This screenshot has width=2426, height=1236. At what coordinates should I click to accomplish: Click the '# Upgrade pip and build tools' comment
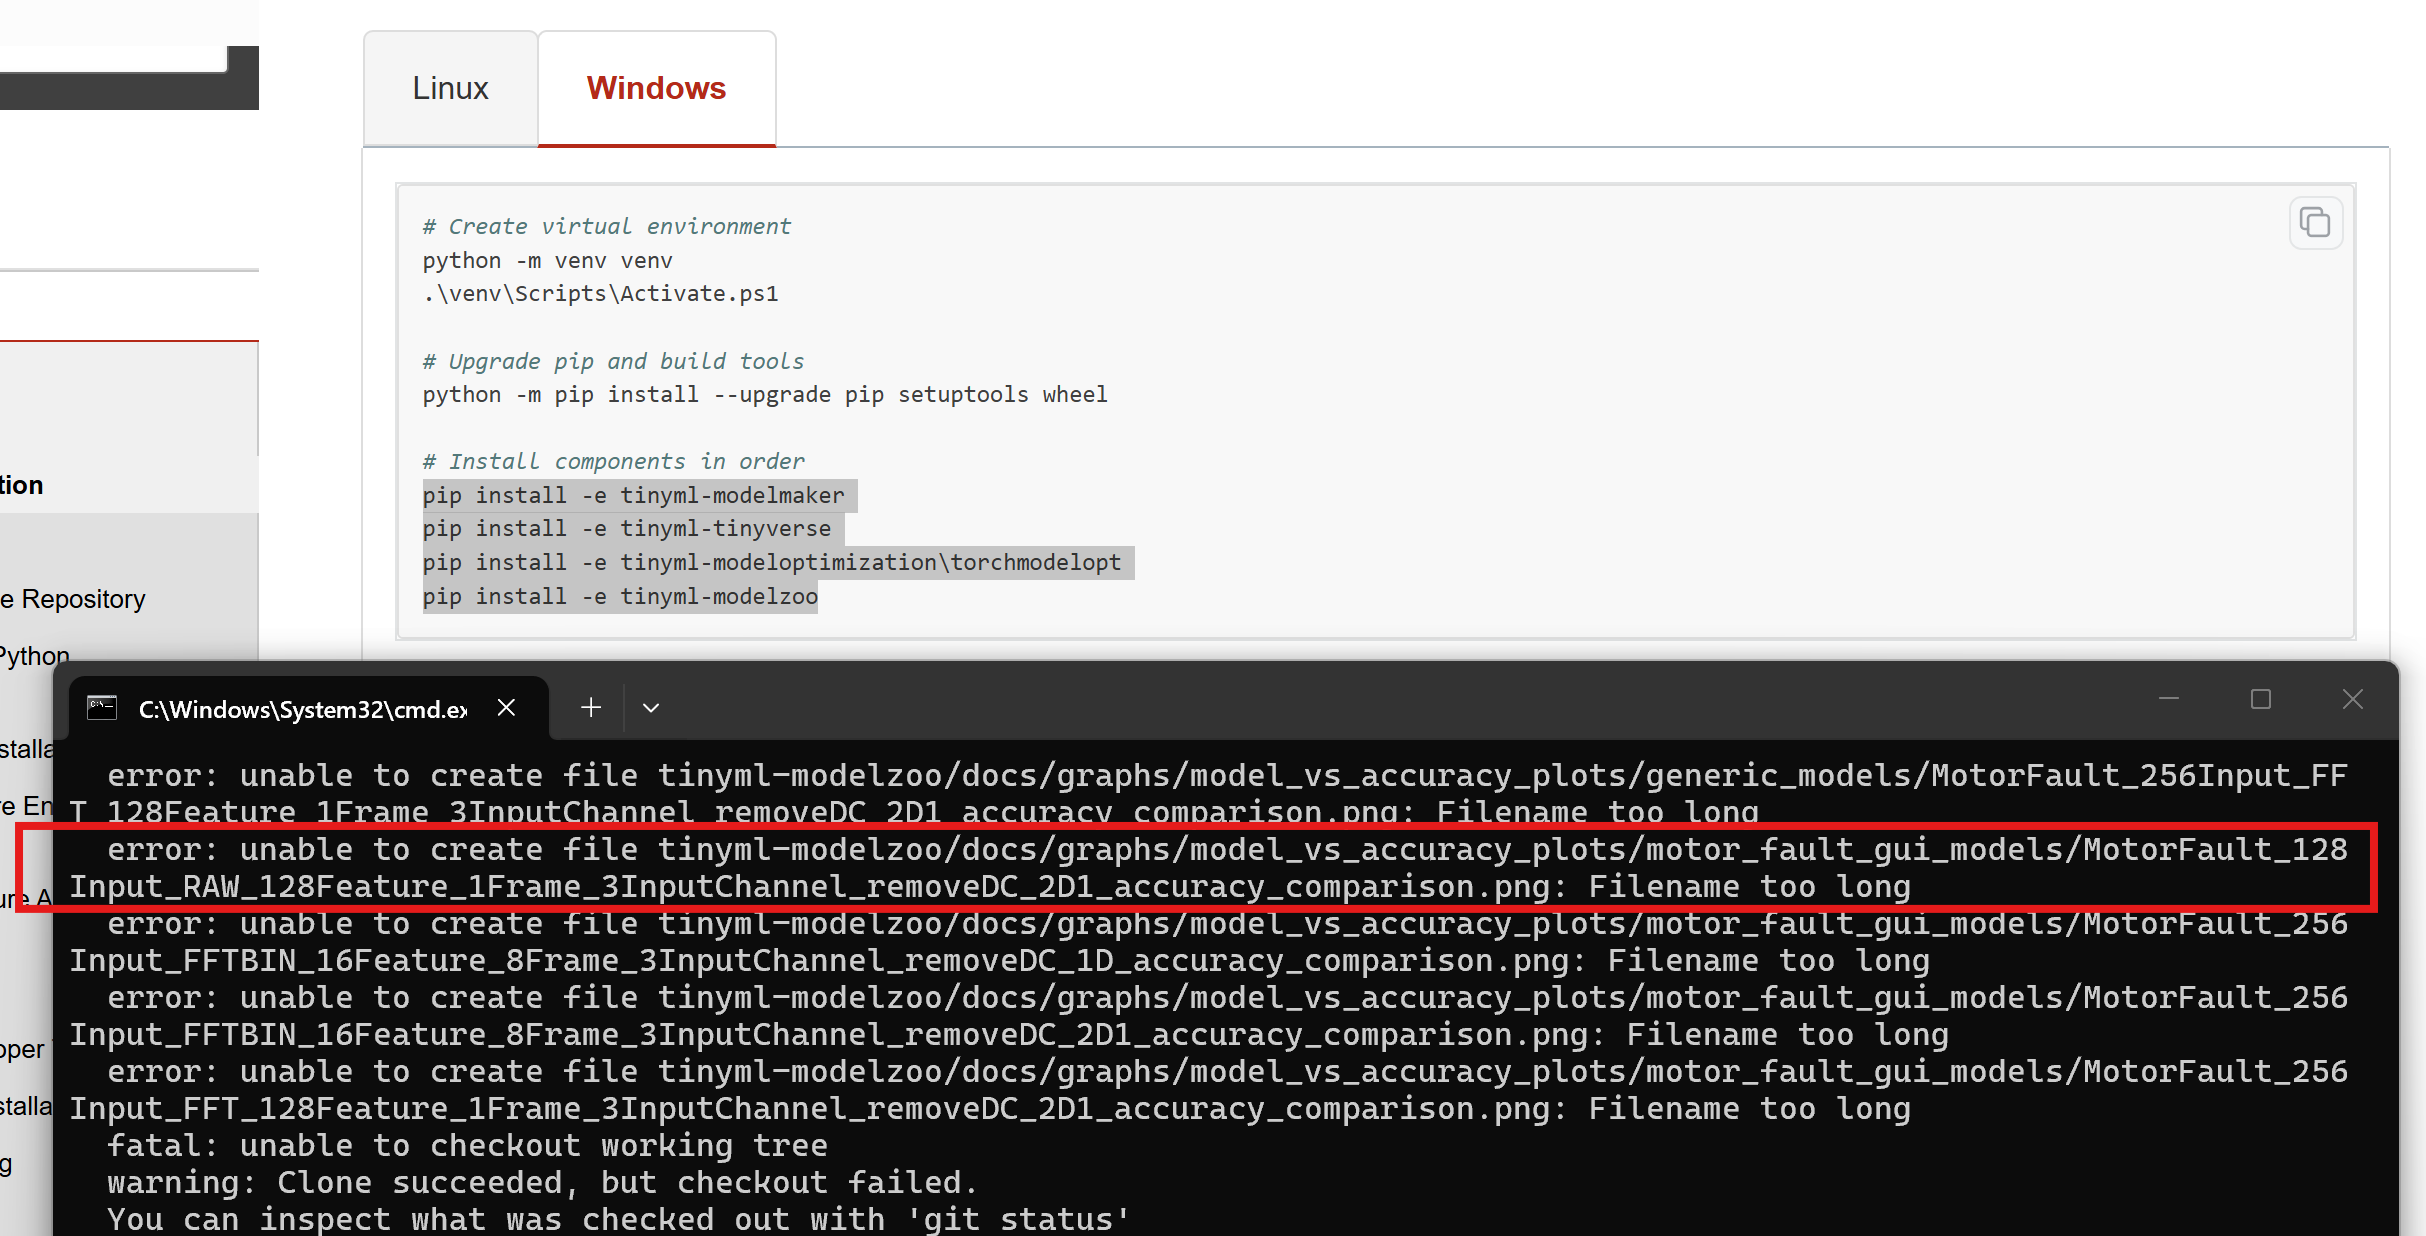(x=613, y=361)
